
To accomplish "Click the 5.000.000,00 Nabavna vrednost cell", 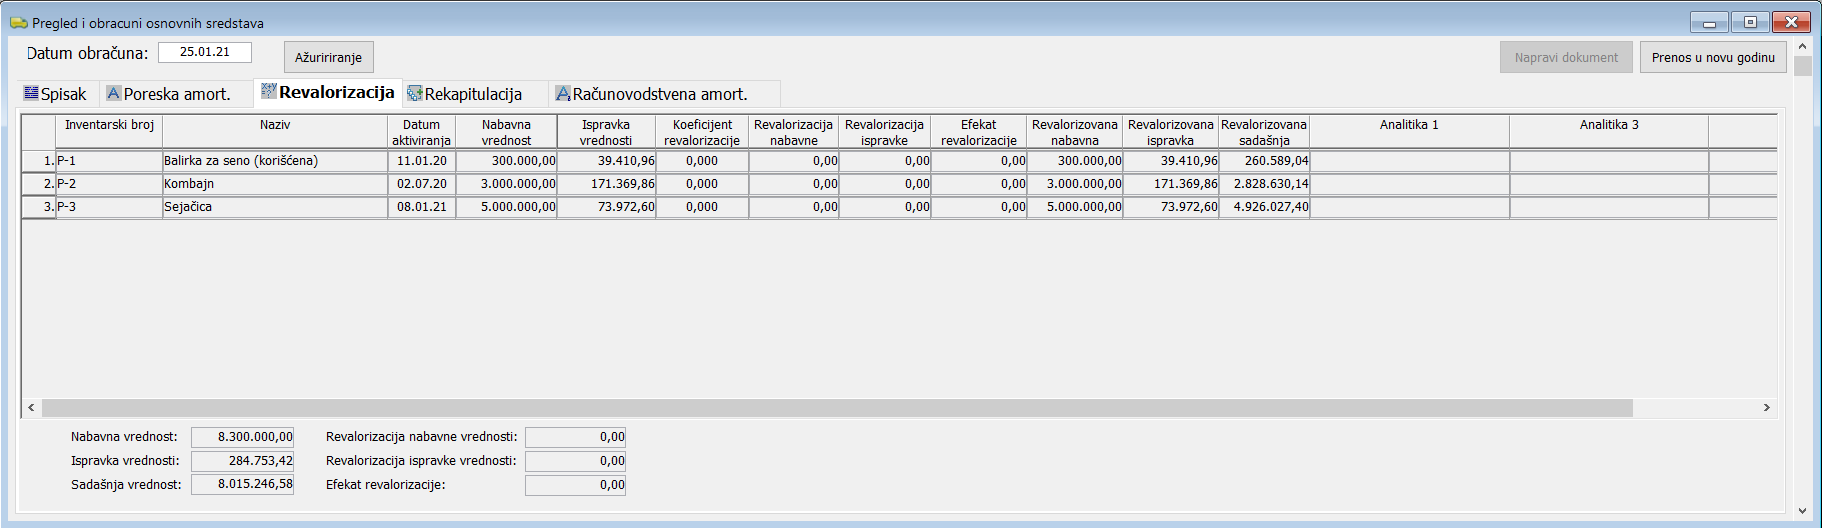I will tap(506, 207).
